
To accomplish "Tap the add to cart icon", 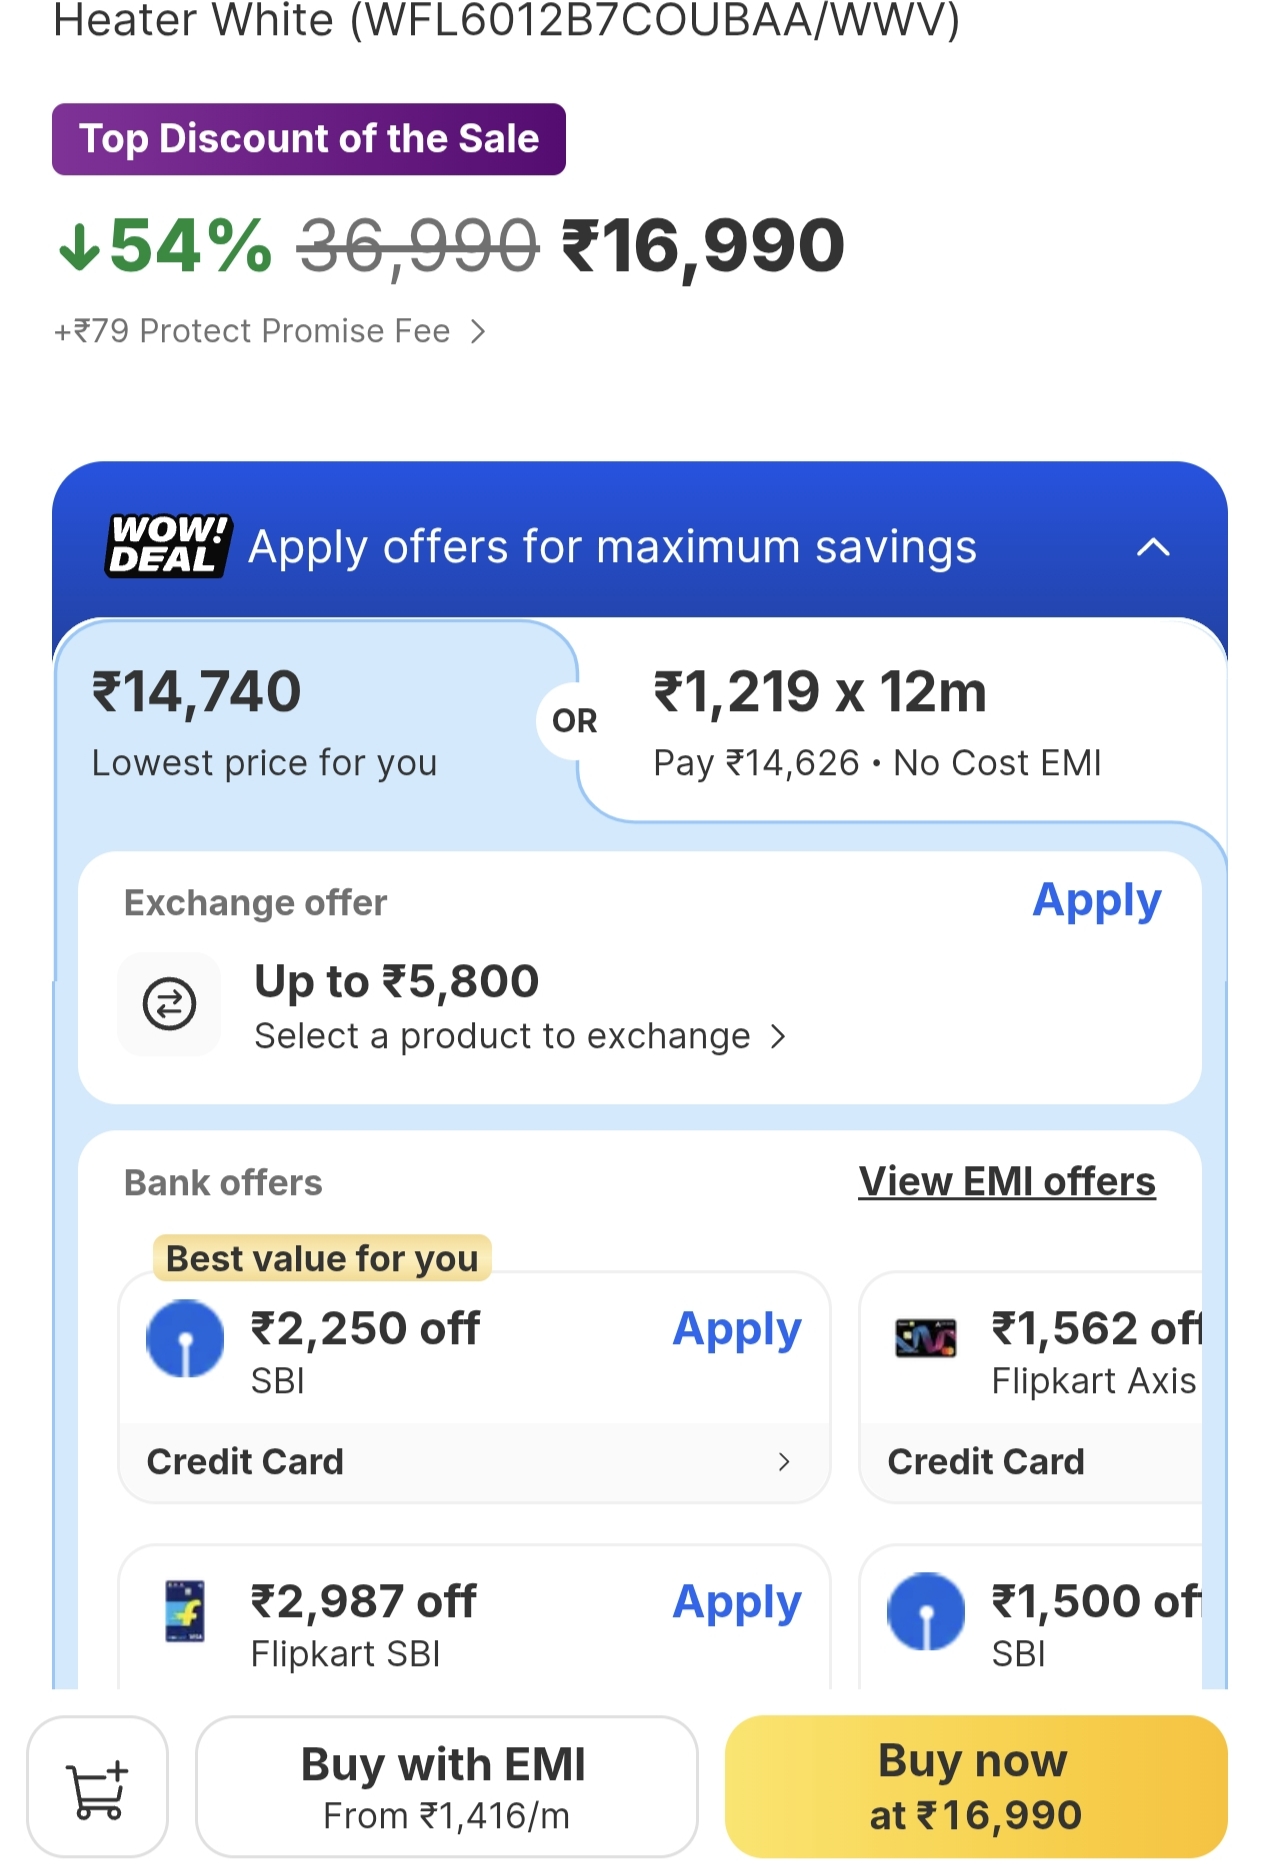I will coord(97,1787).
